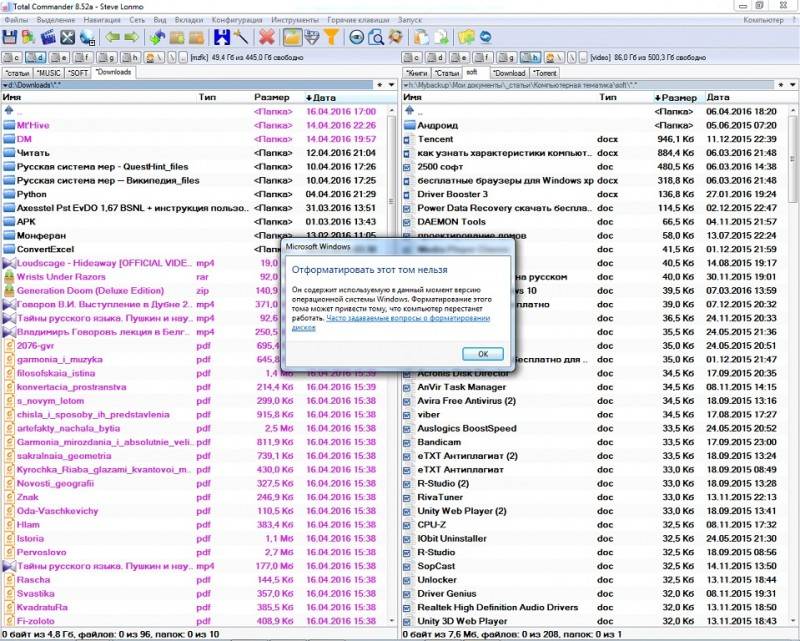This screenshot has height=641, width=800.
Task: Sort right panel by Размер column
Action: click(x=677, y=97)
